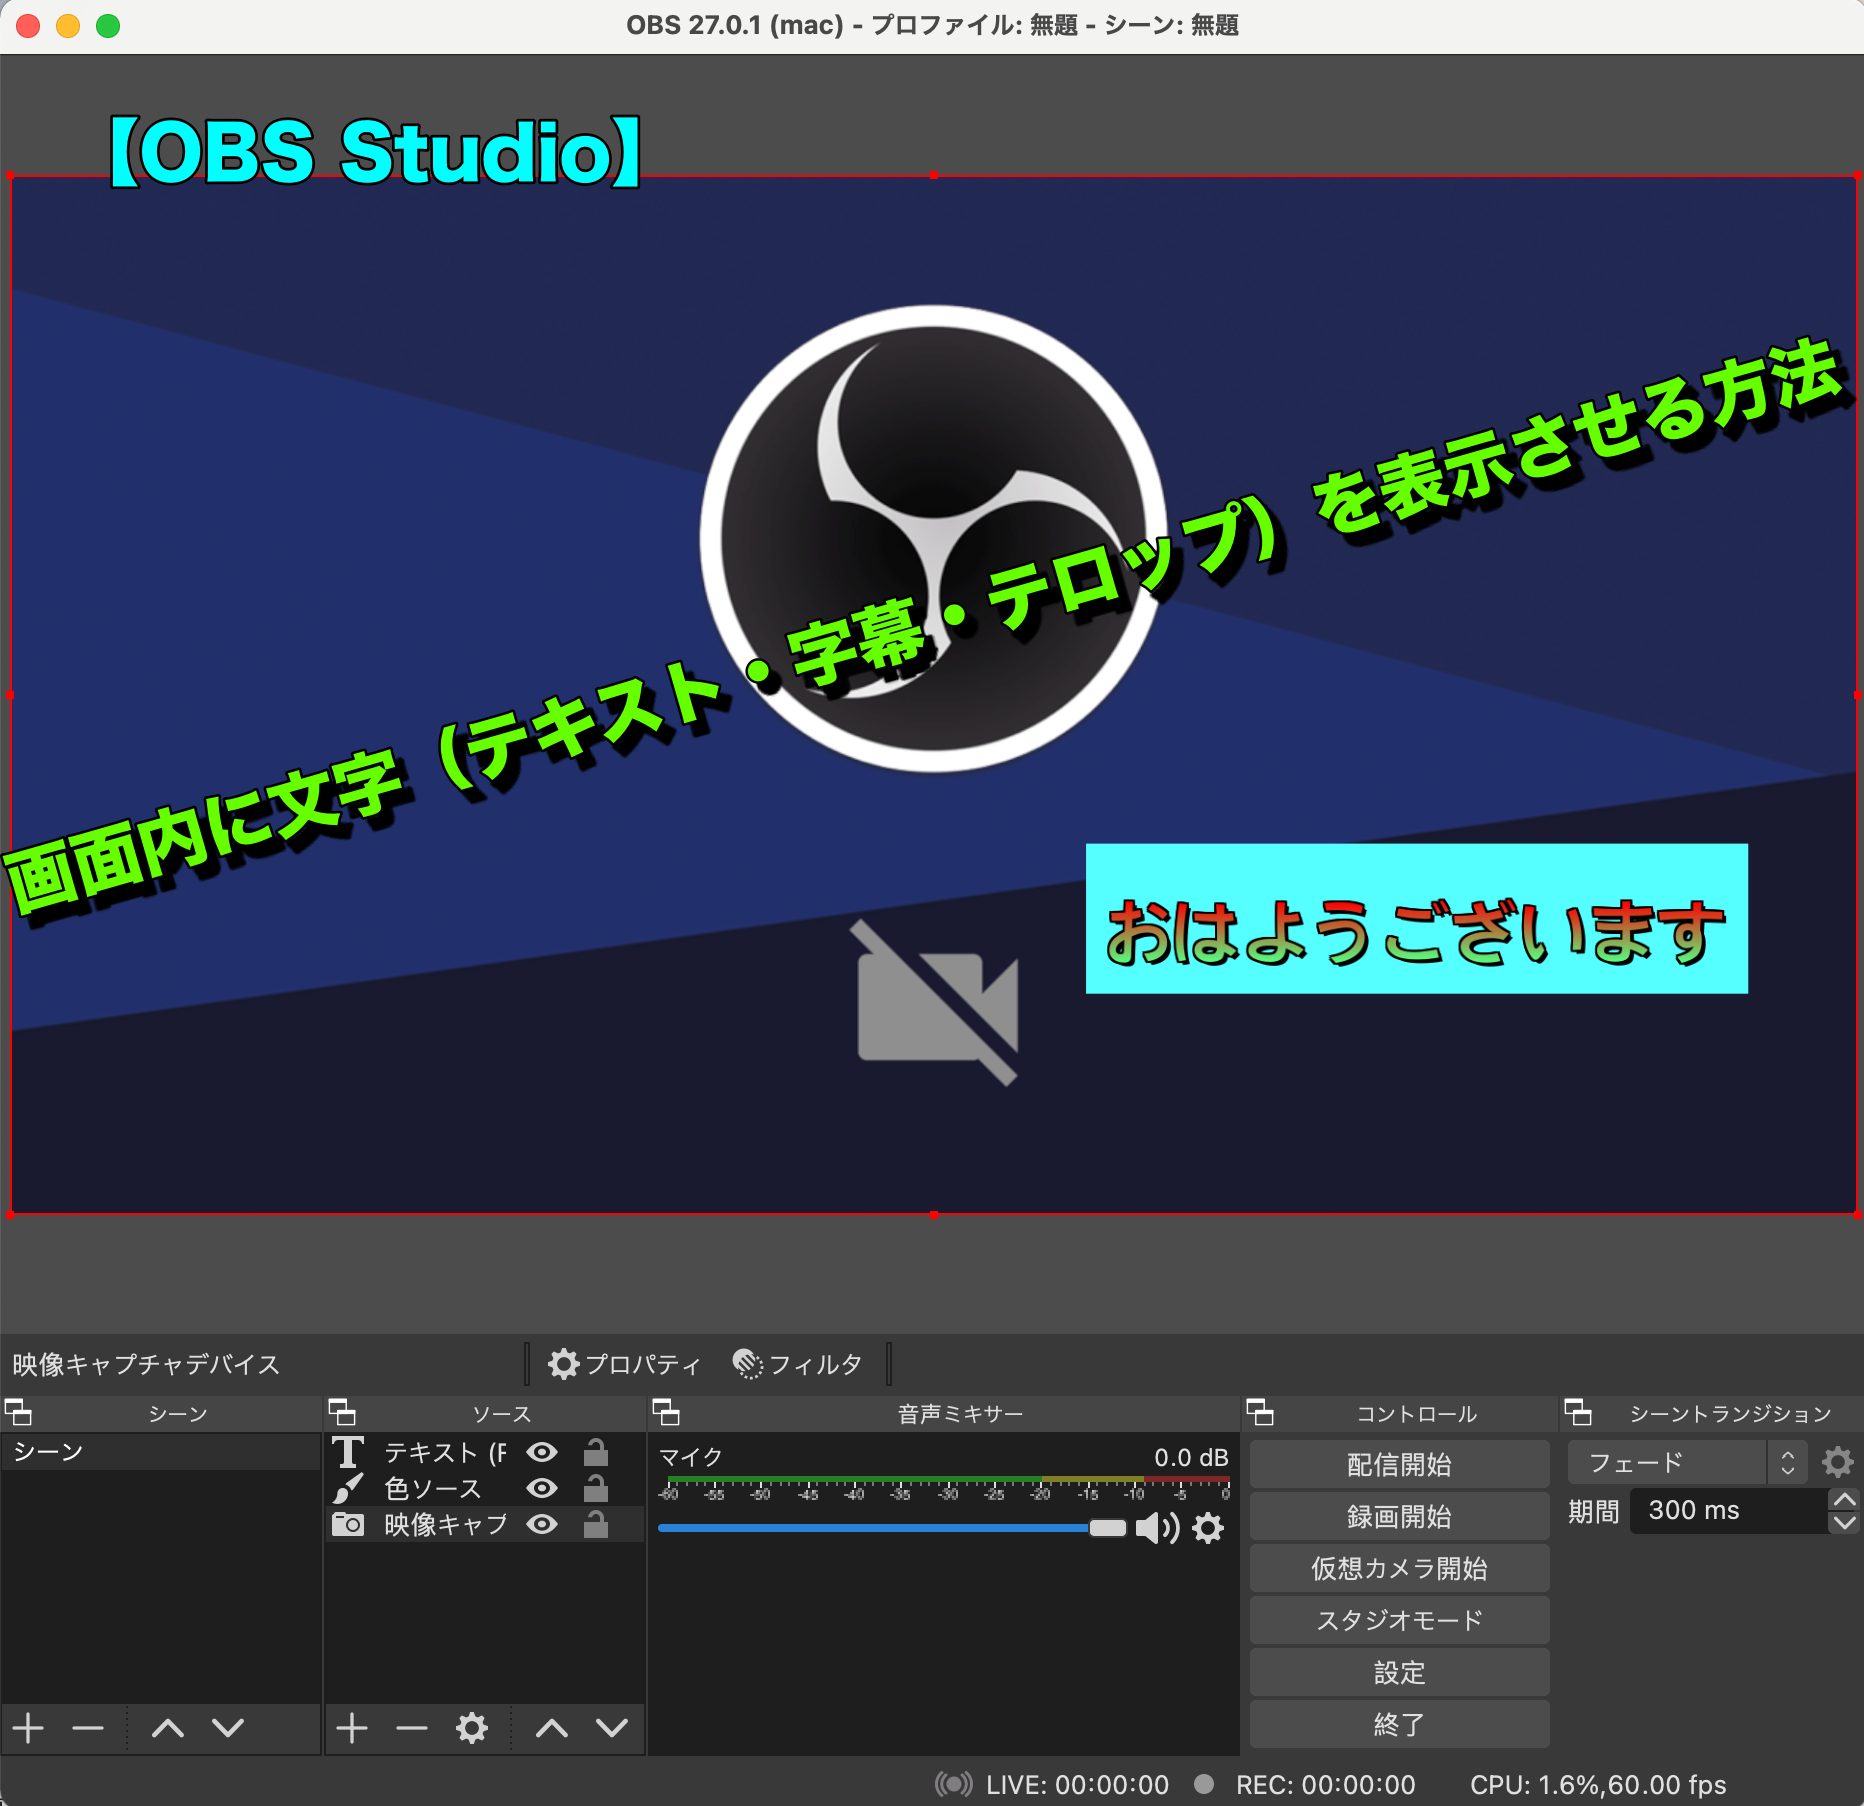Open the フェード transition dropdown
Screen dimensions: 1864x1806
point(1687,1463)
